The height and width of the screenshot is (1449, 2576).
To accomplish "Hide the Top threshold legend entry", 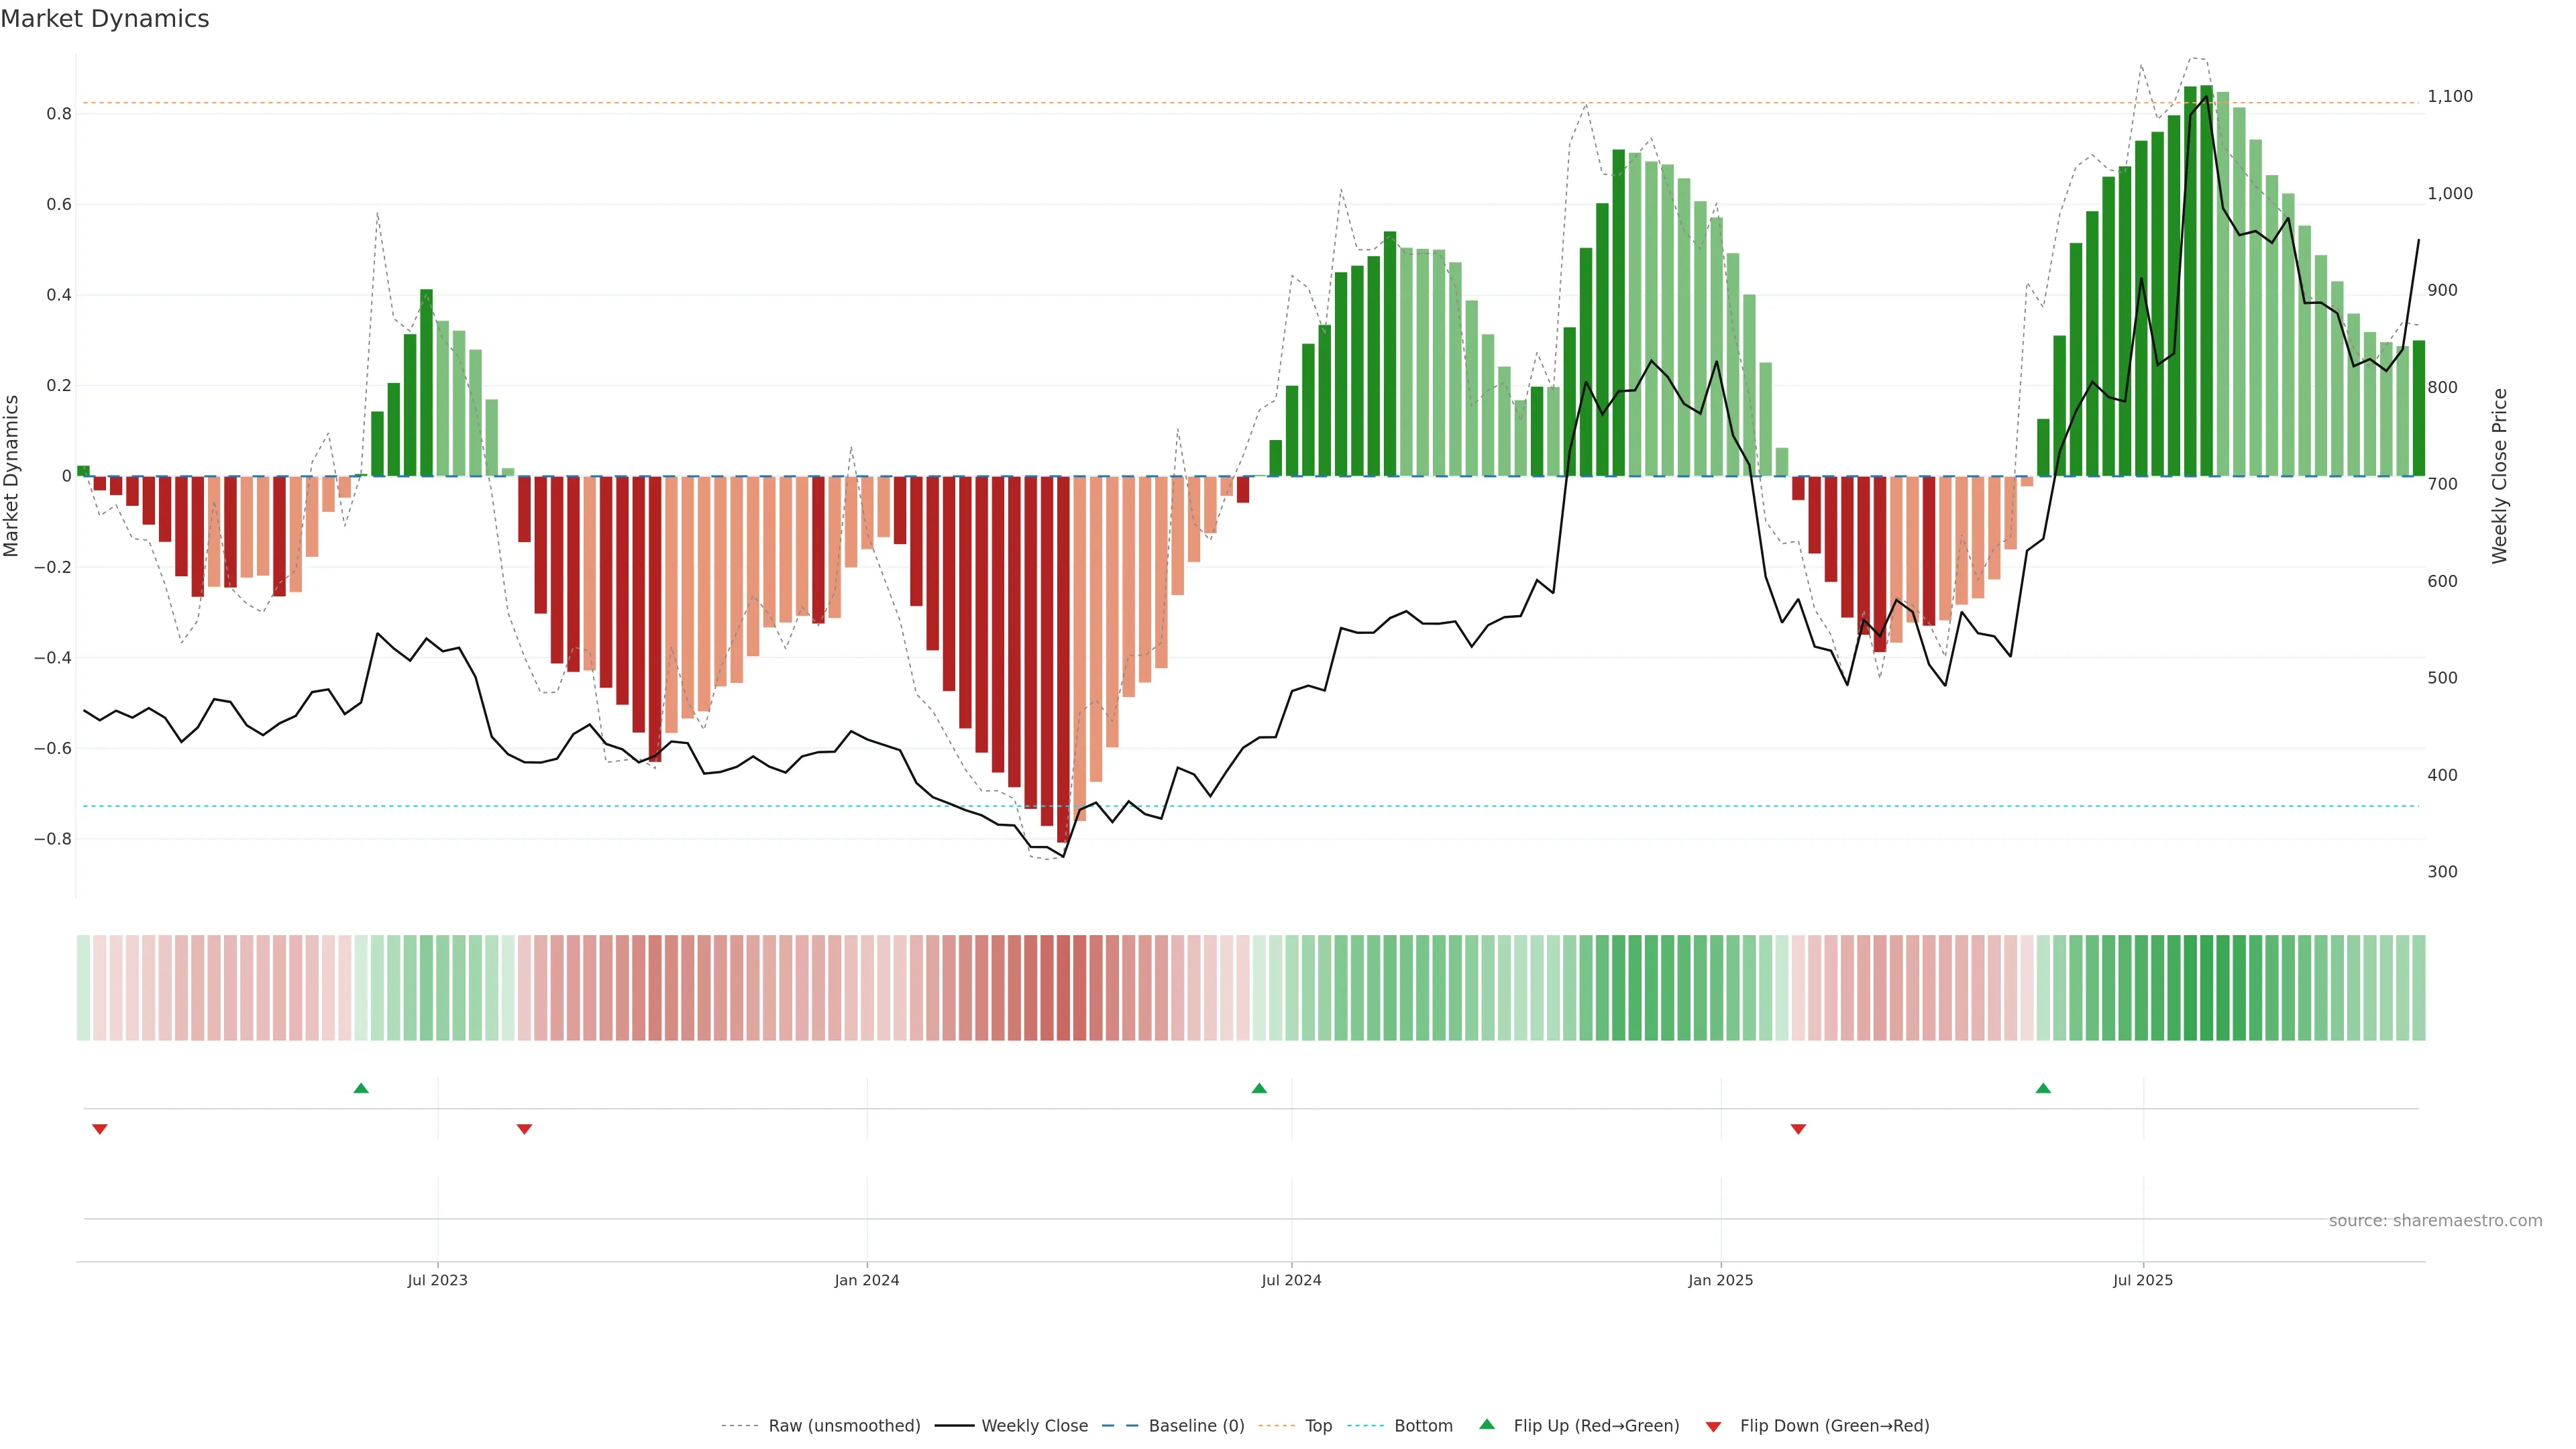I will tap(1318, 1426).
